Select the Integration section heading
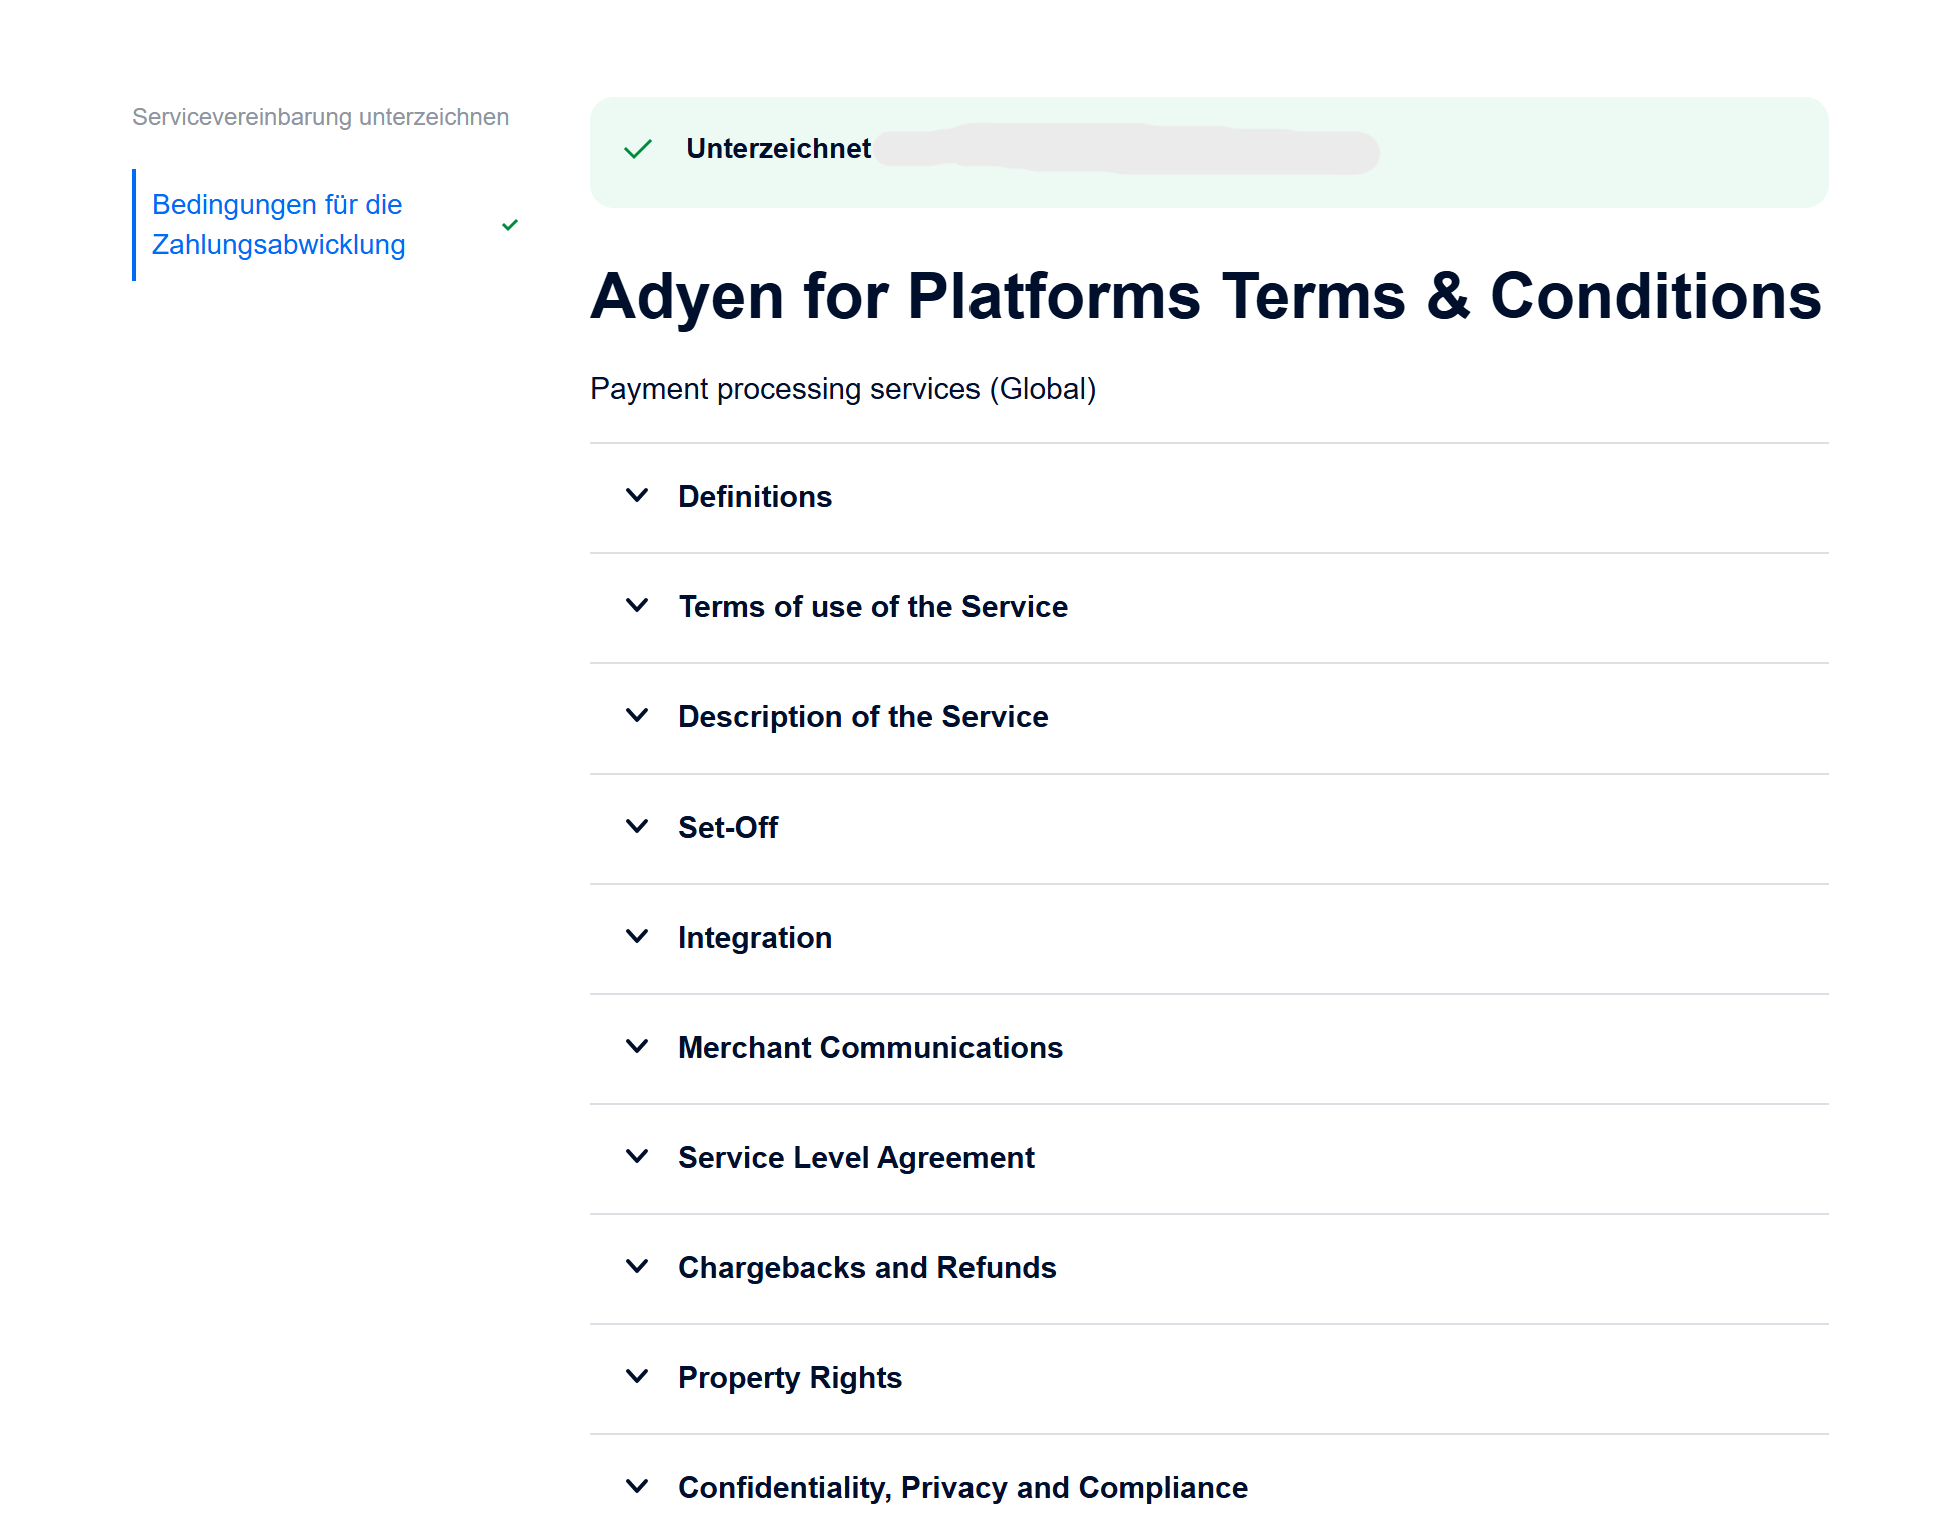The height and width of the screenshot is (1528, 1934). pos(754,938)
